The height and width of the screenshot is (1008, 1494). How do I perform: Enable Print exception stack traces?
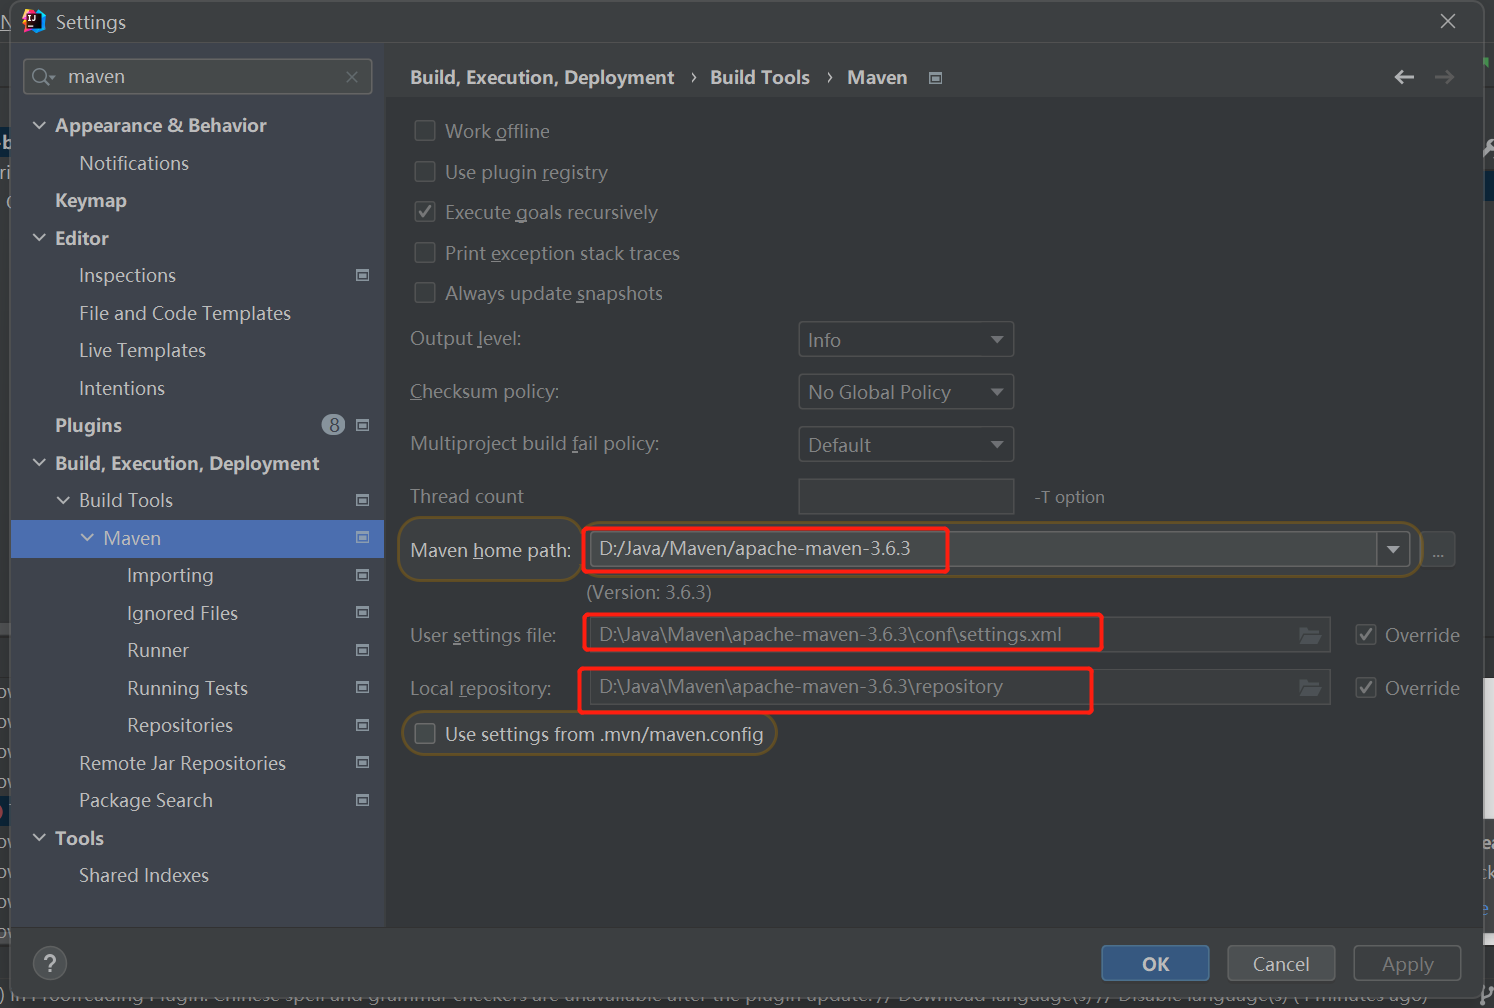(425, 253)
